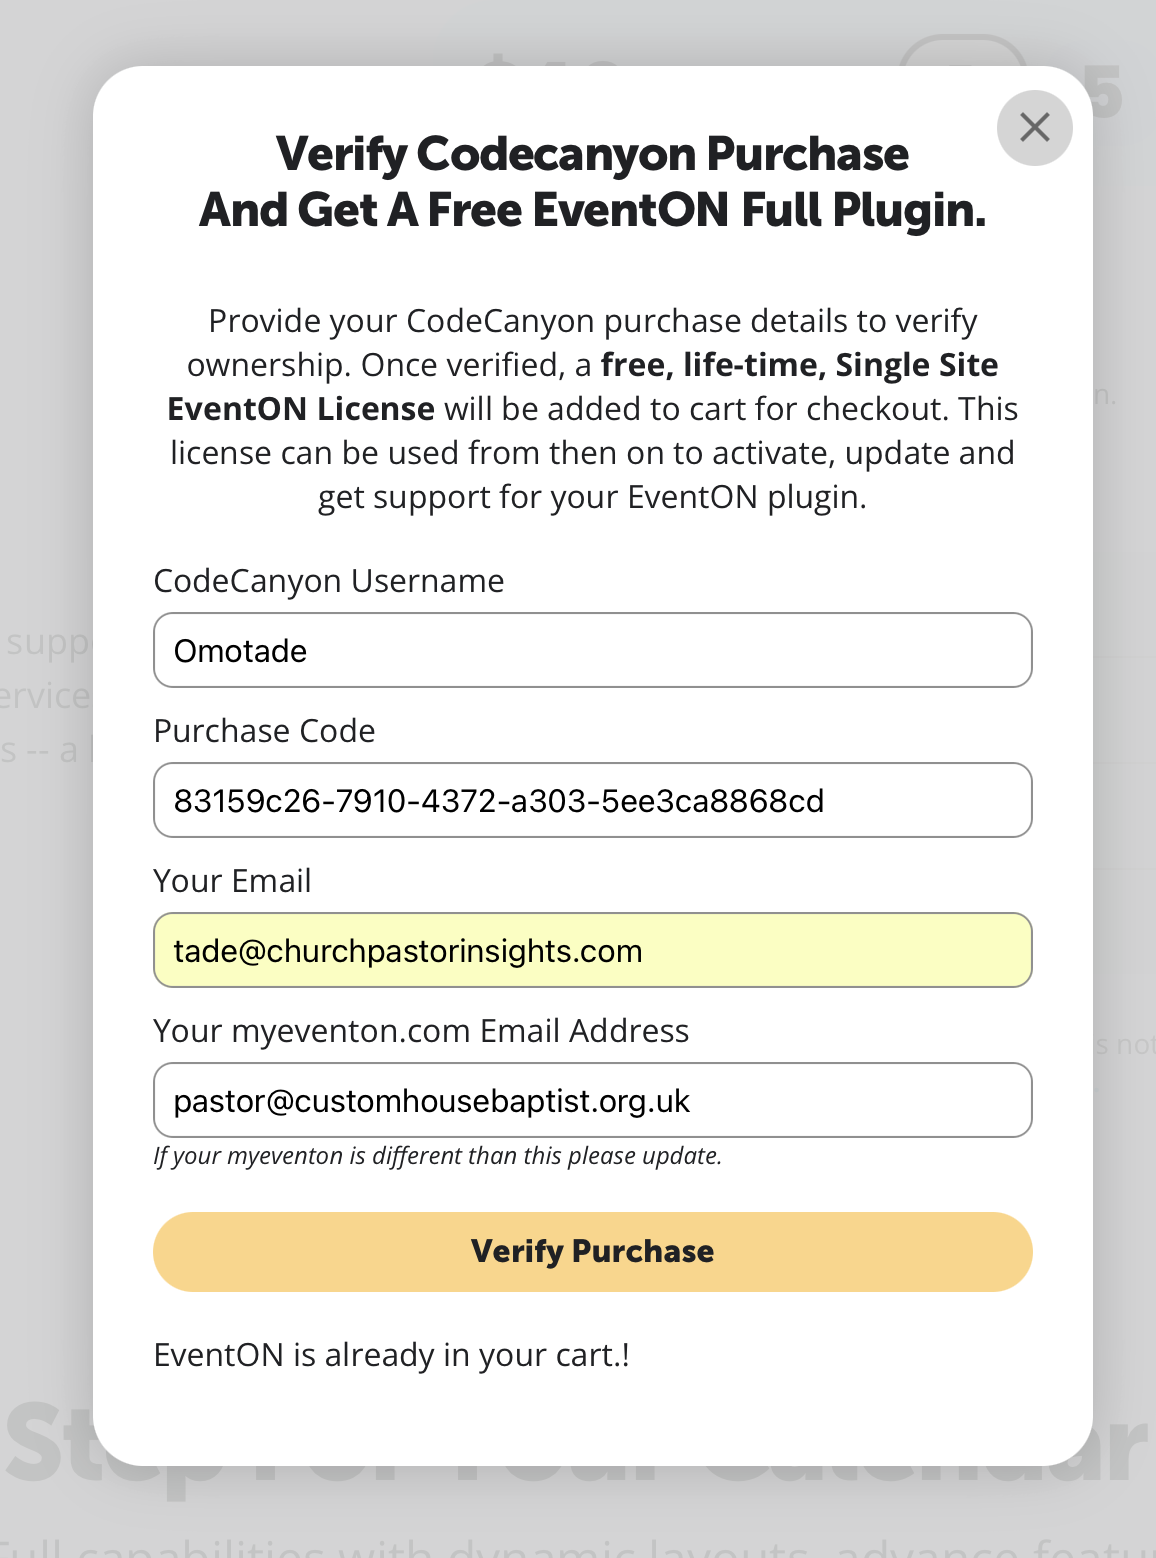Click the dimmed overlay text left of the dialog
The image size is (1156, 1558).
click(46, 695)
